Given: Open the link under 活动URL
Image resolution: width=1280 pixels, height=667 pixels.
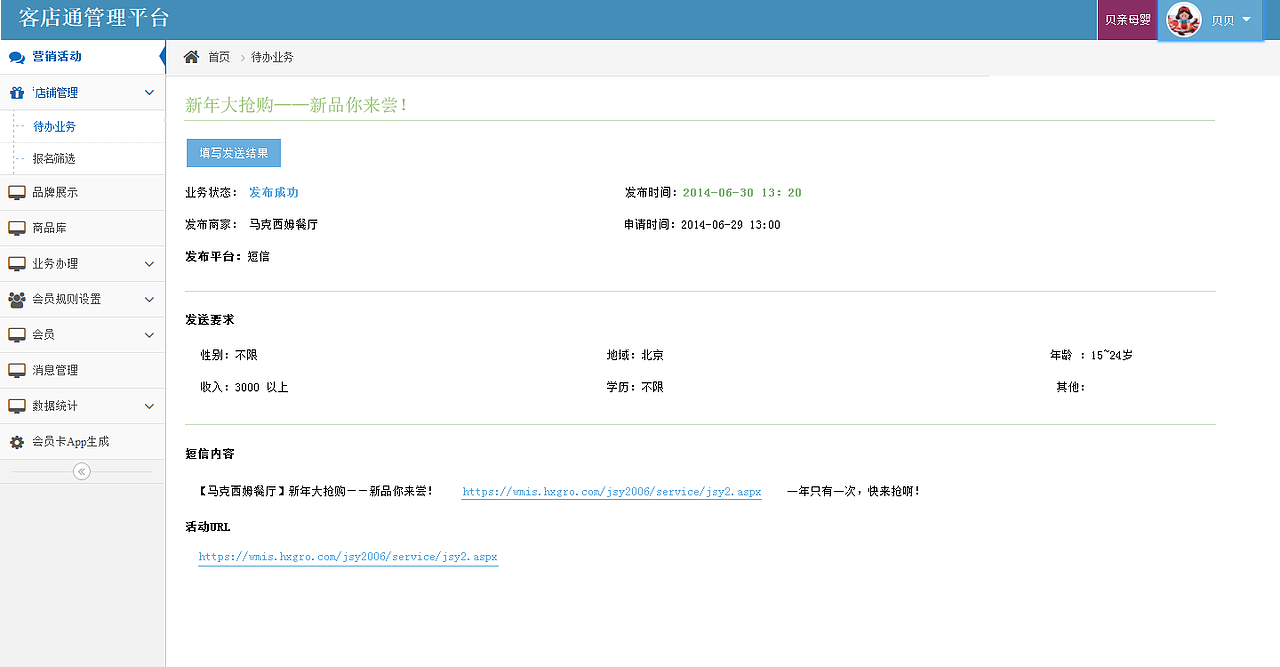Looking at the screenshot, I should pyautogui.click(x=348, y=557).
